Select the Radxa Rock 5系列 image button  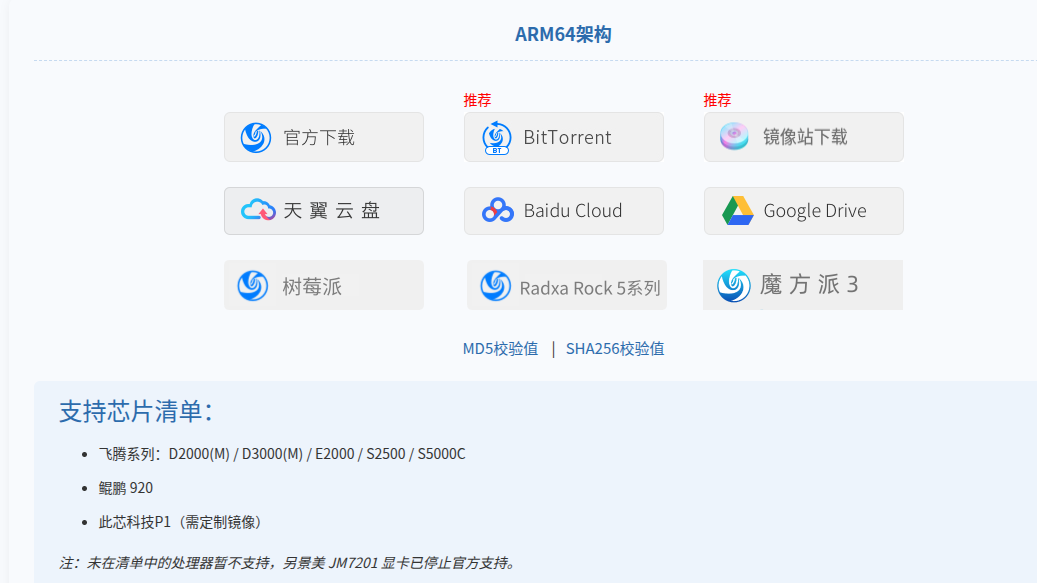click(x=567, y=285)
